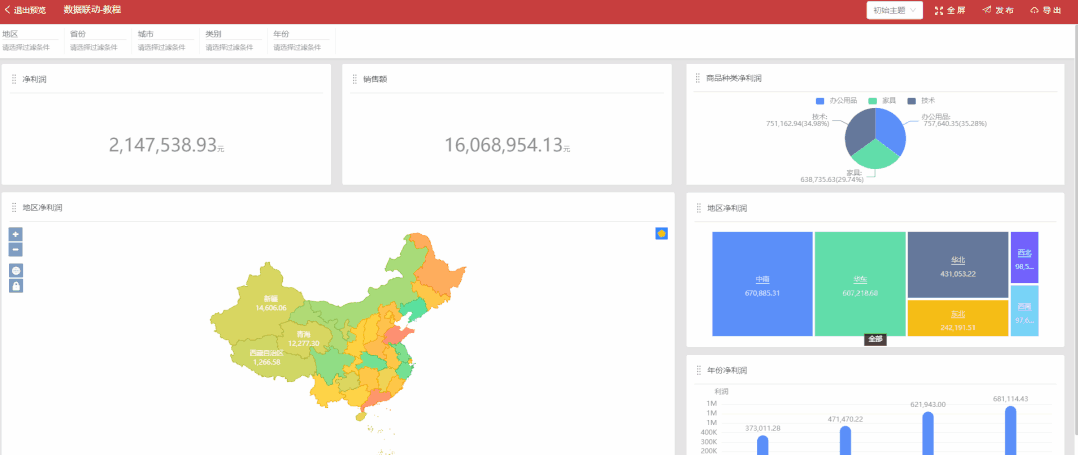Reset the map view with globe icon
Screen dimensions: 1078x455
[x=15, y=271]
